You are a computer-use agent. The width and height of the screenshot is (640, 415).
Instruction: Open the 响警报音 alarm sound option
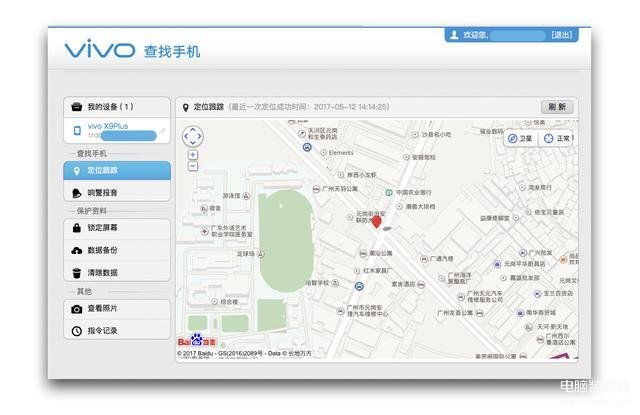coord(117,193)
